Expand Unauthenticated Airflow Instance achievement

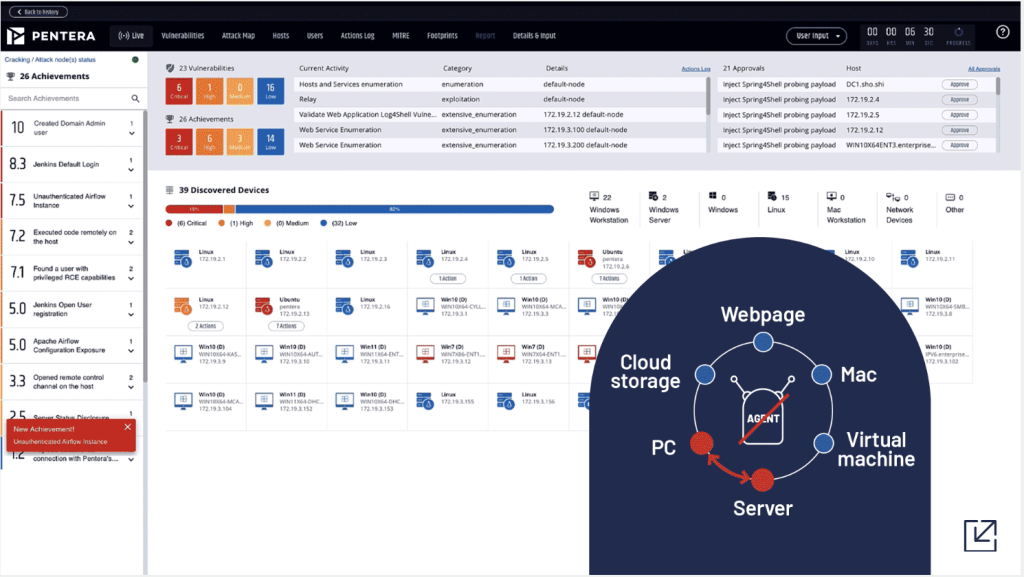pos(132,206)
